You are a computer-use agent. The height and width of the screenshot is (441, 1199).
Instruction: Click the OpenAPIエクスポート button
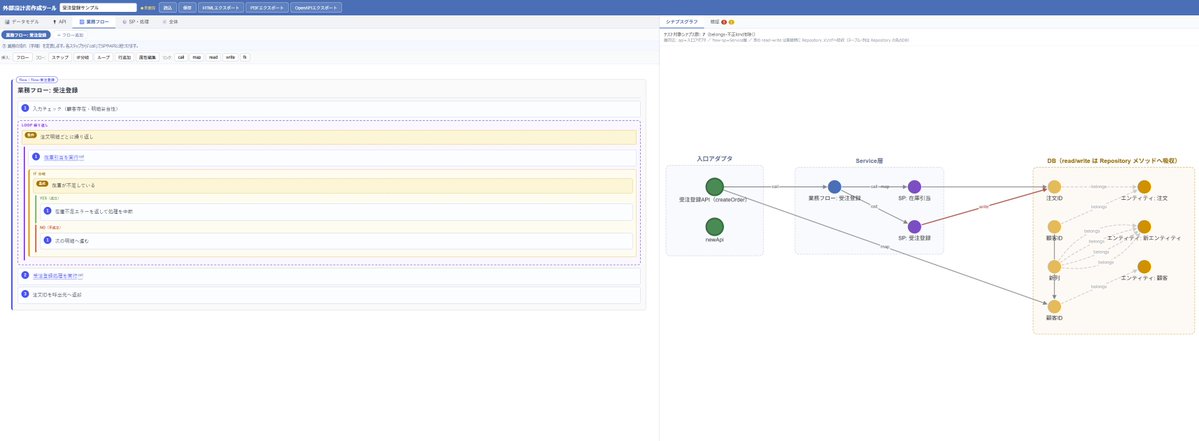point(317,8)
